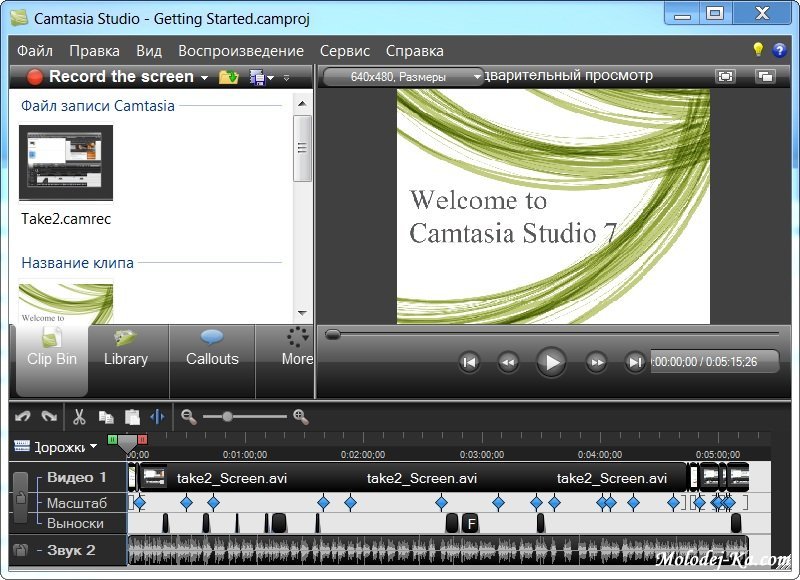The width and height of the screenshot is (800, 580).
Task: Open the Справка menu
Action: point(415,51)
